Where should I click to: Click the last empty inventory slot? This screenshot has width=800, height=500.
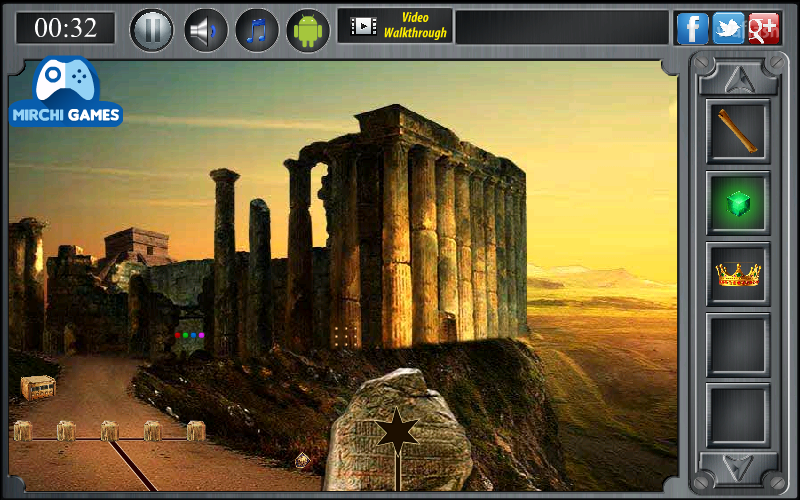tap(738, 415)
